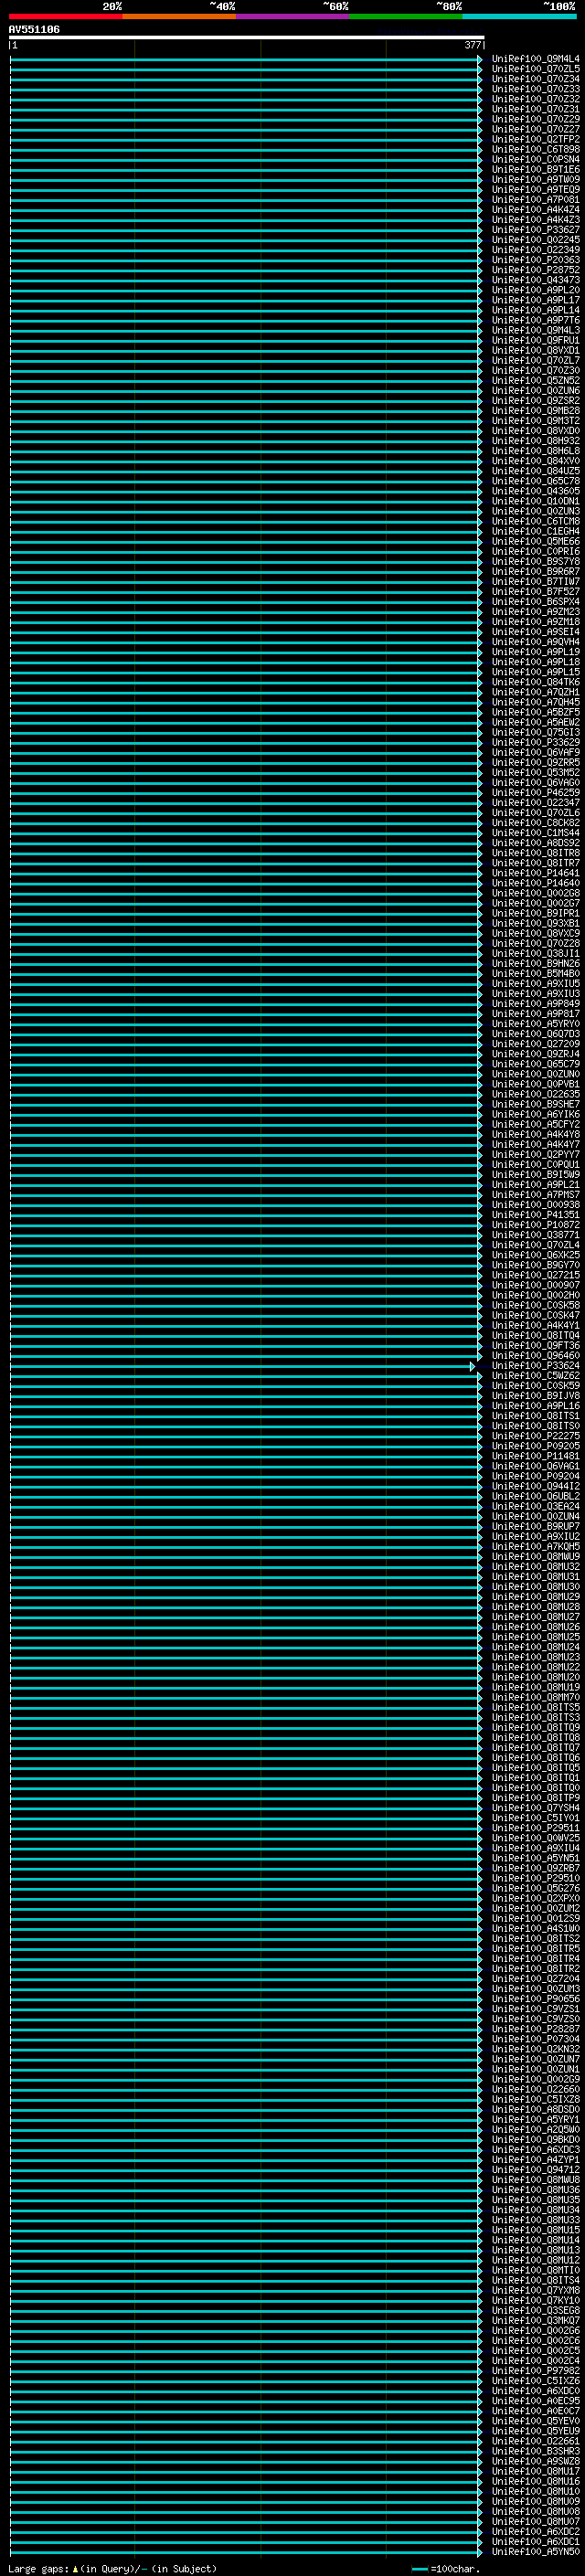The height and width of the screenshot is (2576, 585).
Task: Click the cyan ~100% identity legend segment
Action: tap(519, 16)
